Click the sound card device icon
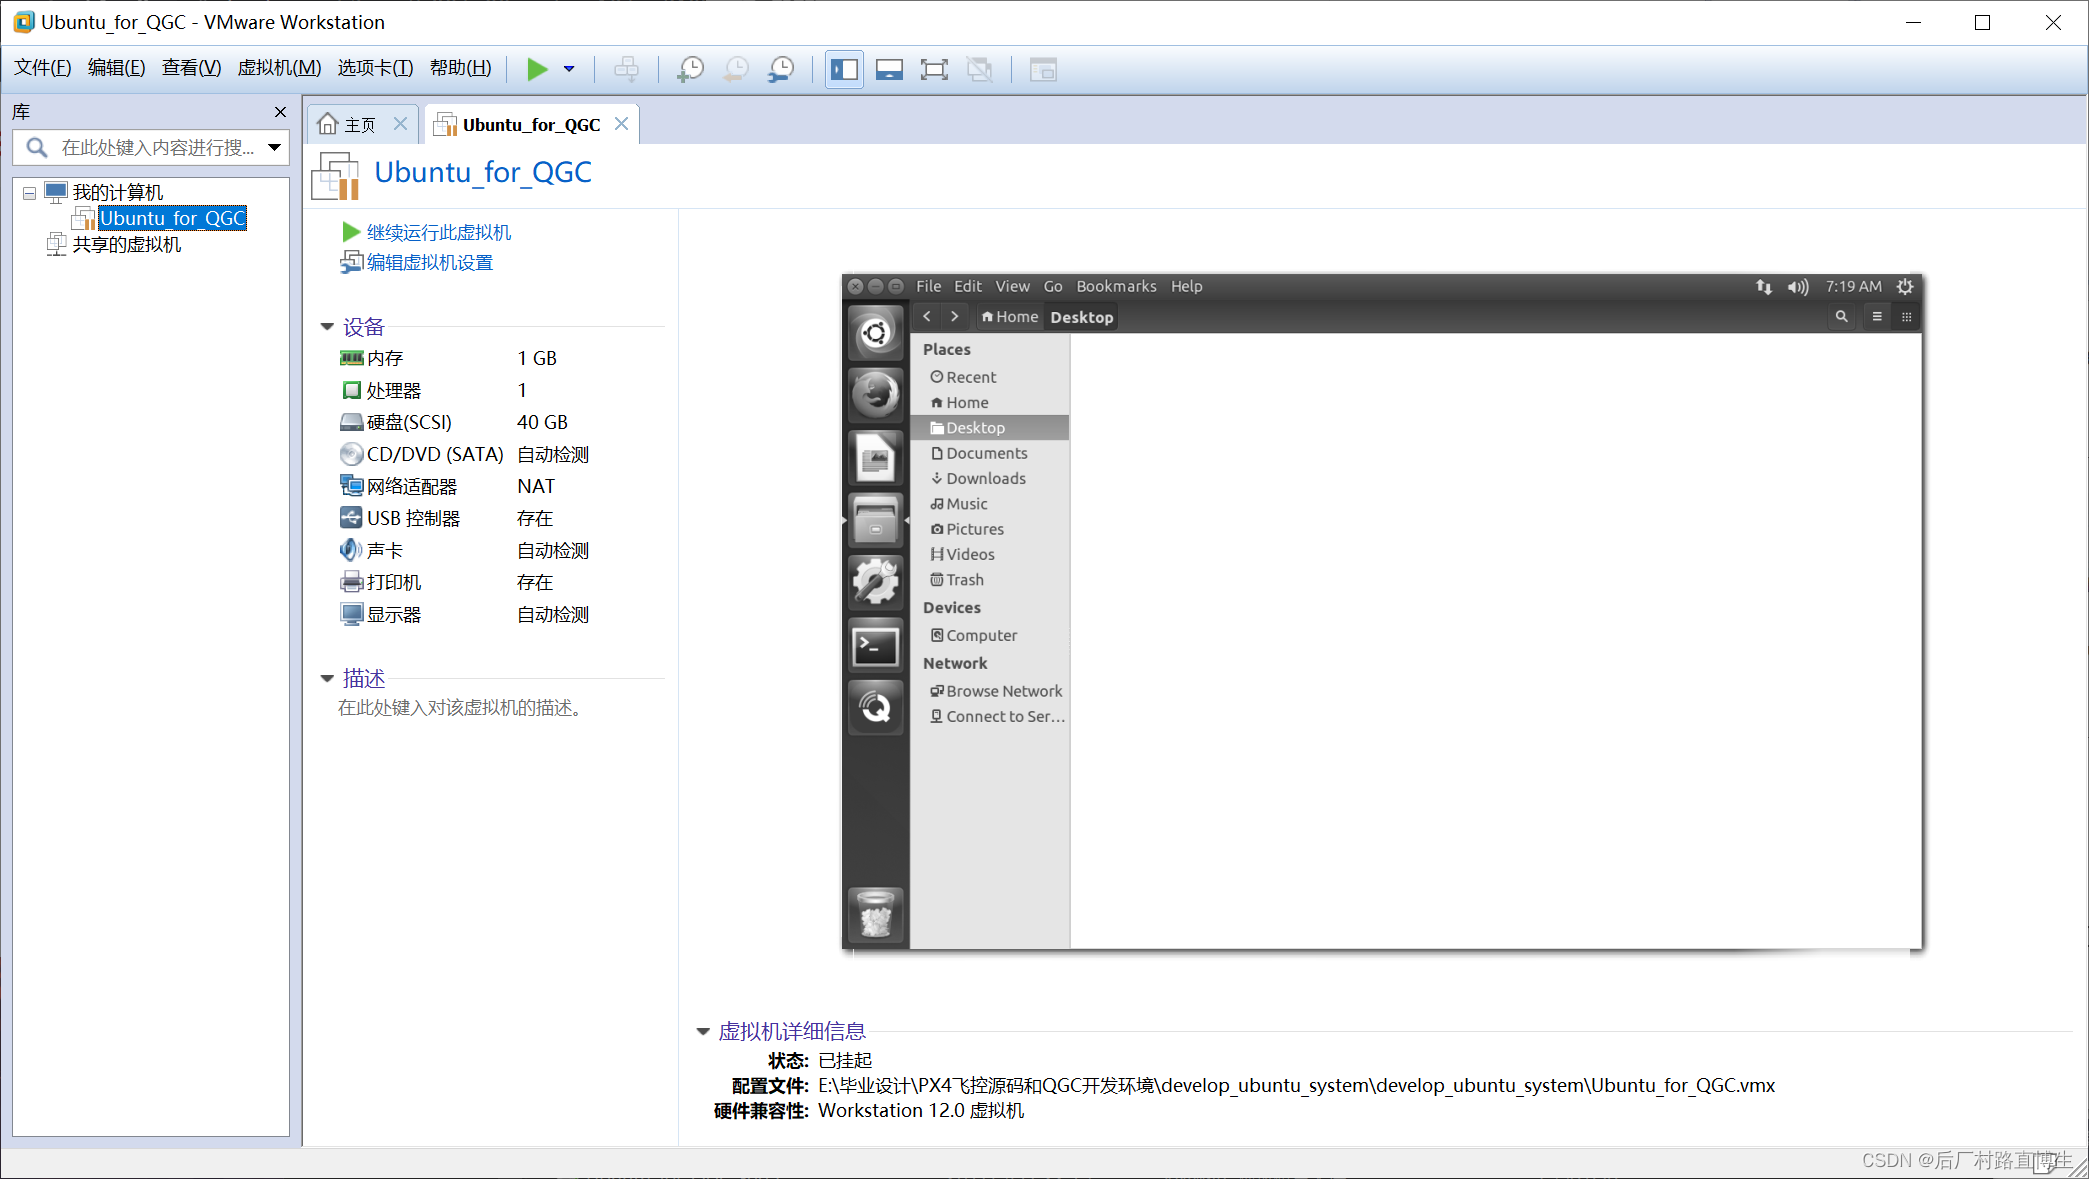This screenshot has width=2089, height=1179. (x=352, y=550)
